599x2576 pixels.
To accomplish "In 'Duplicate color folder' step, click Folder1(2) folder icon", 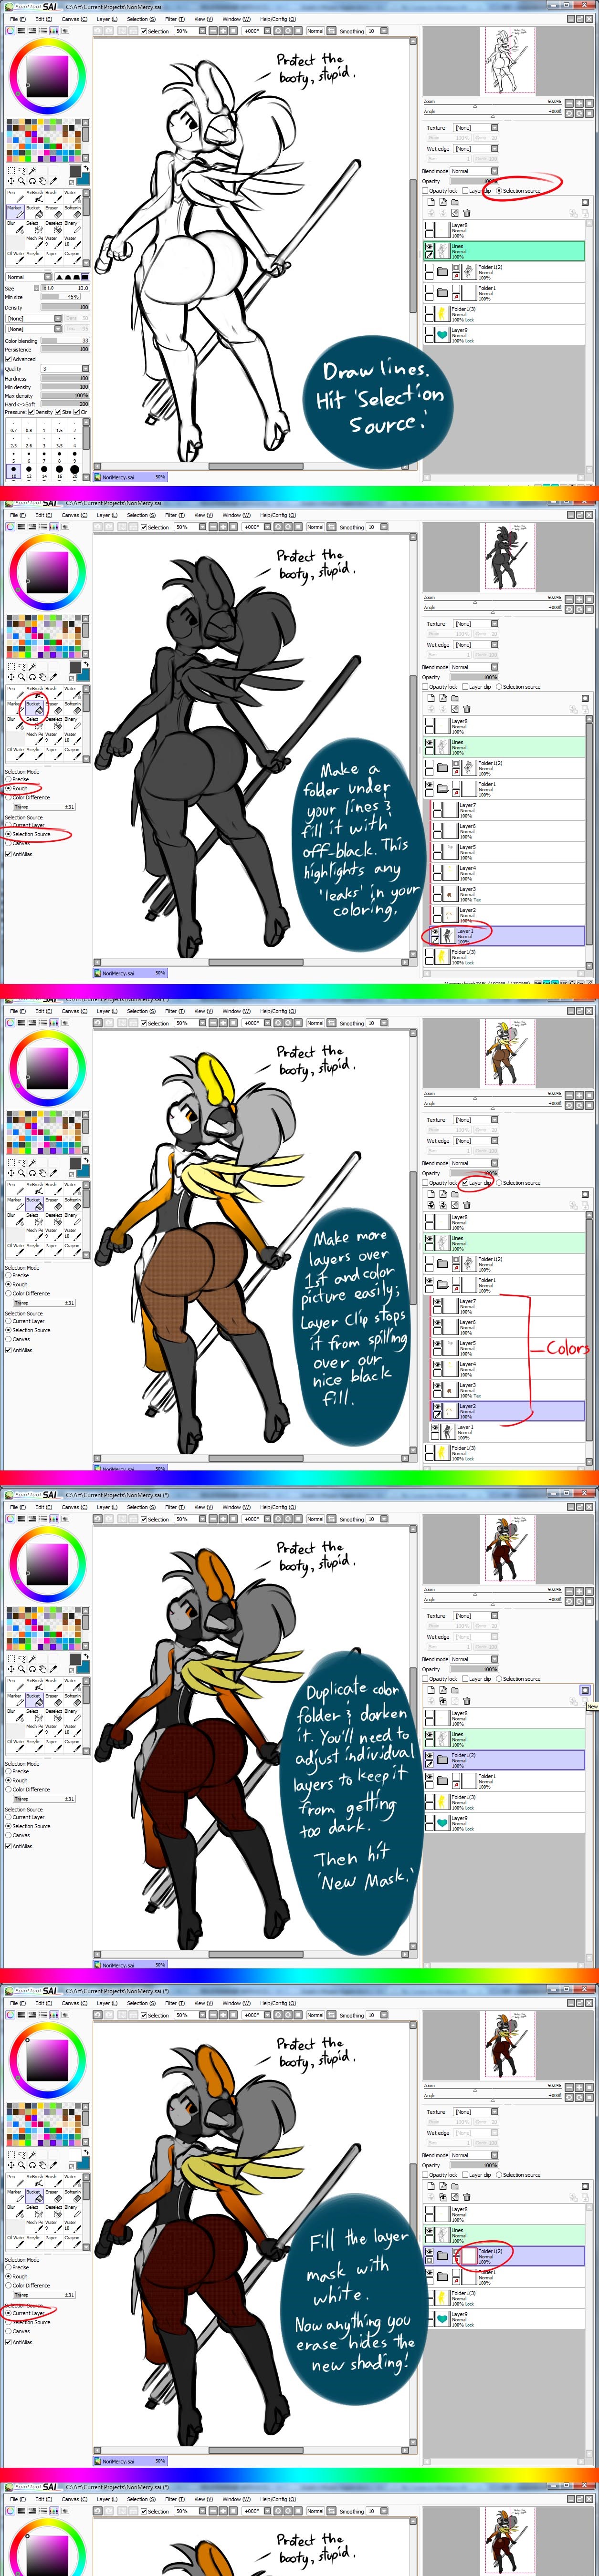I will click(x=442, y=1759).
